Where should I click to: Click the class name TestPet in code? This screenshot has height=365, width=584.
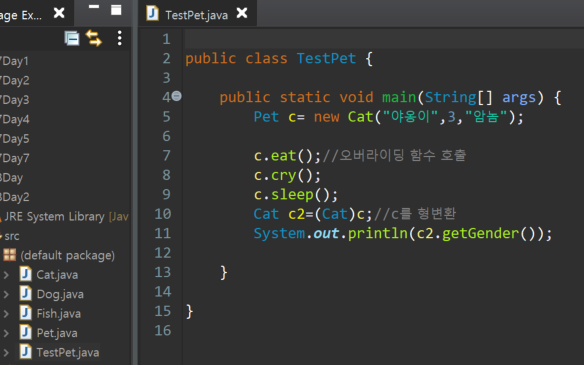pyautogui.click(x=326, y=58)
